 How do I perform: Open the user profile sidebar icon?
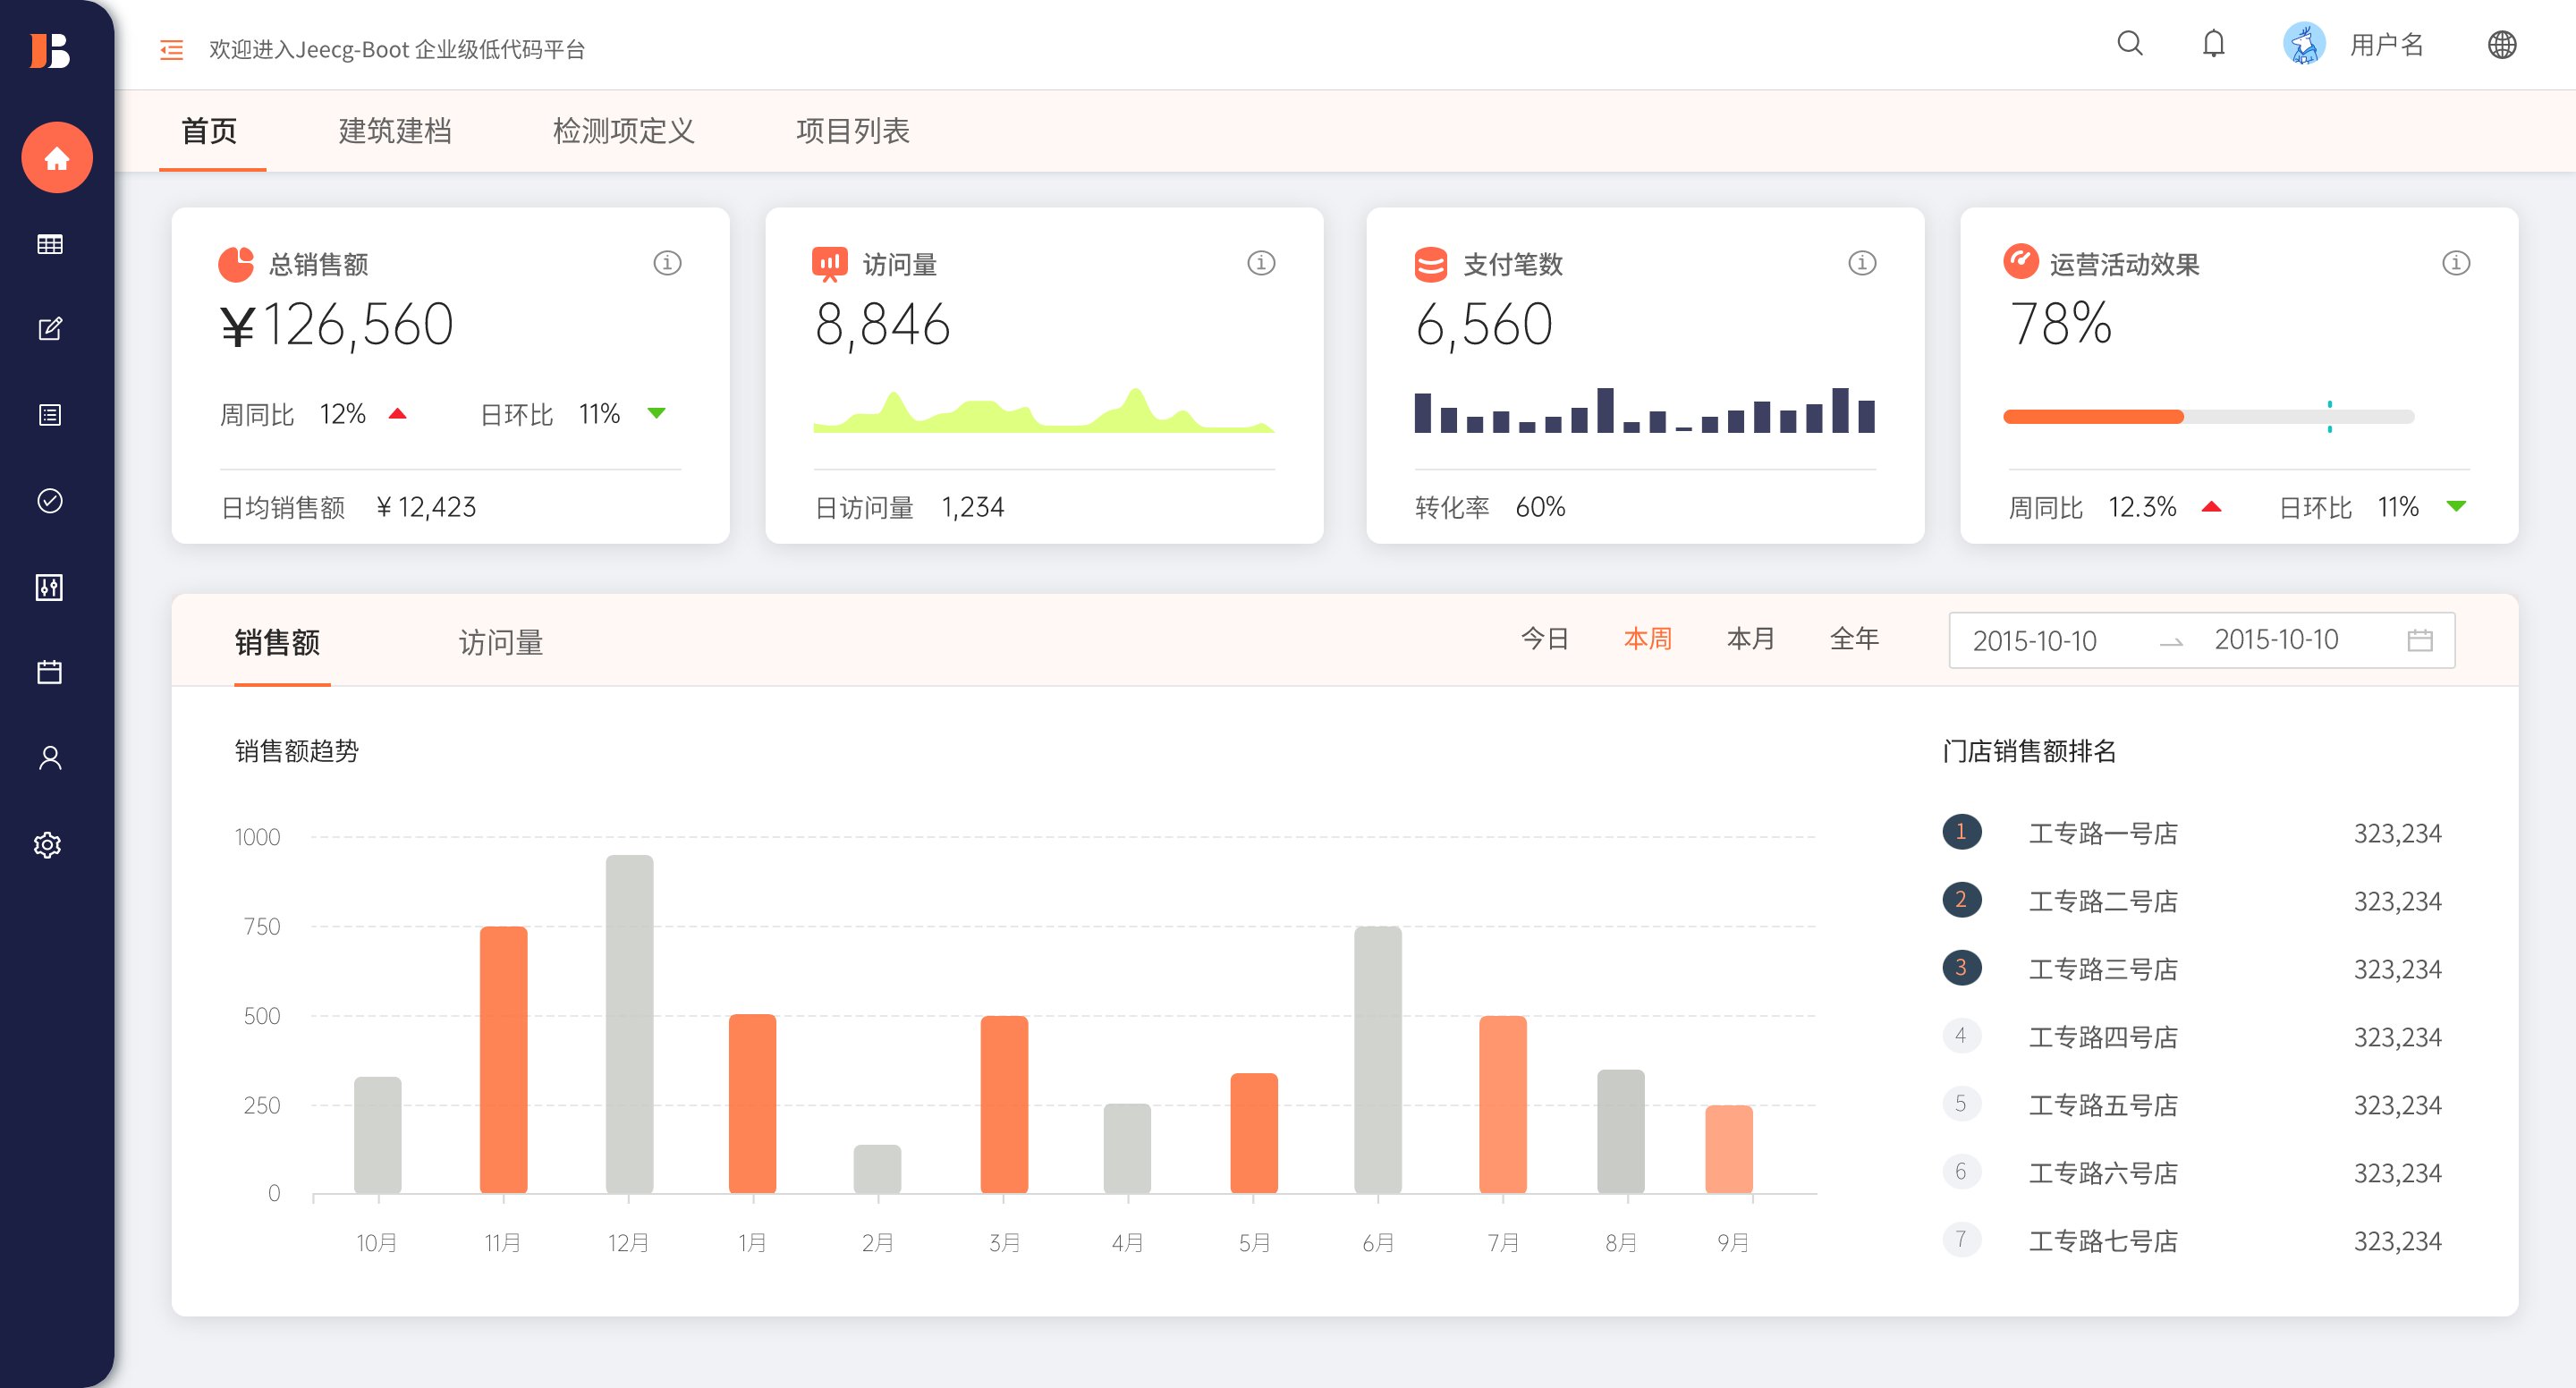tap(49, 758)
